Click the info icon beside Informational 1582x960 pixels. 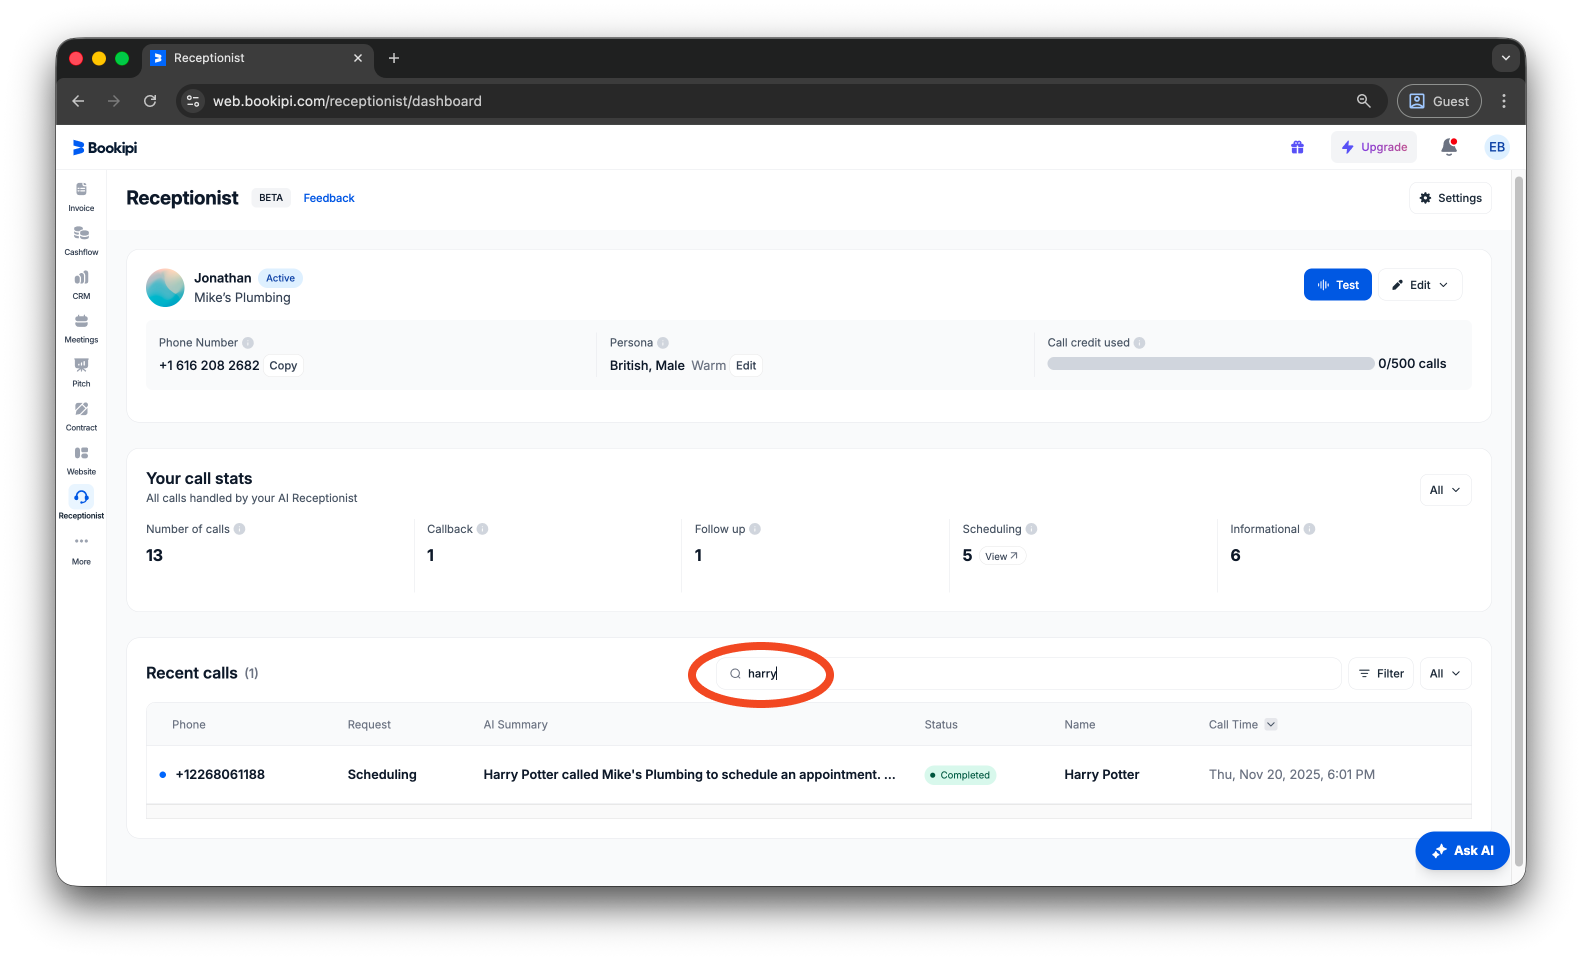1310,529
